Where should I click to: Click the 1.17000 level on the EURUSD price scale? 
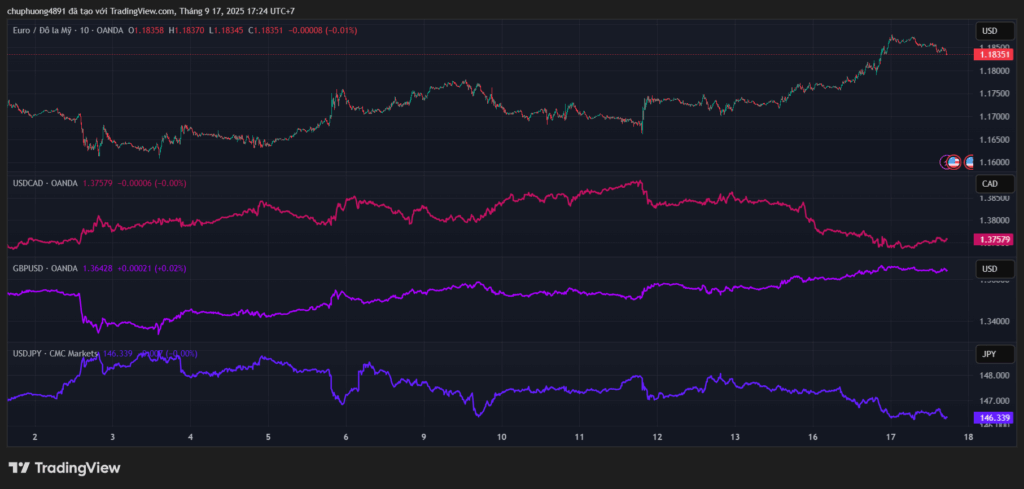(x=992, y=116)
